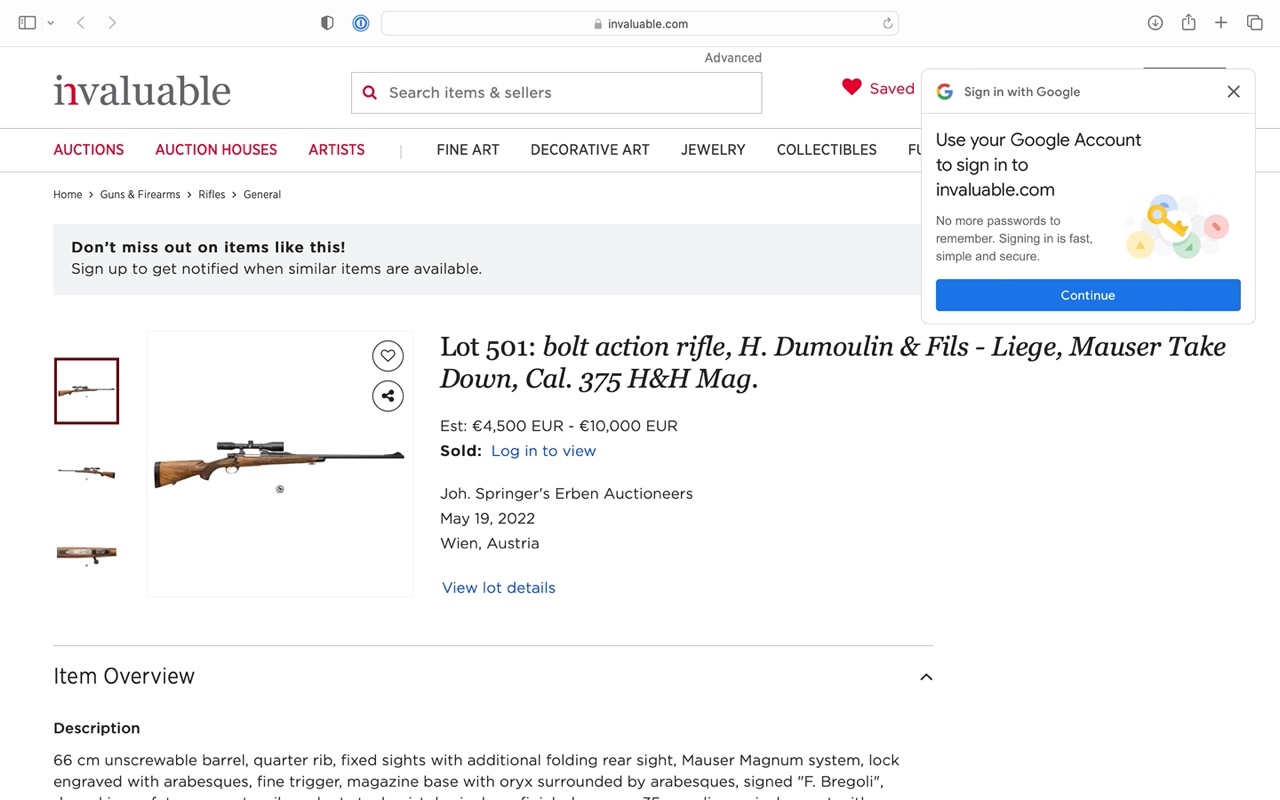
Task: Click the blue Continue button
Action: coord(1088,295)
